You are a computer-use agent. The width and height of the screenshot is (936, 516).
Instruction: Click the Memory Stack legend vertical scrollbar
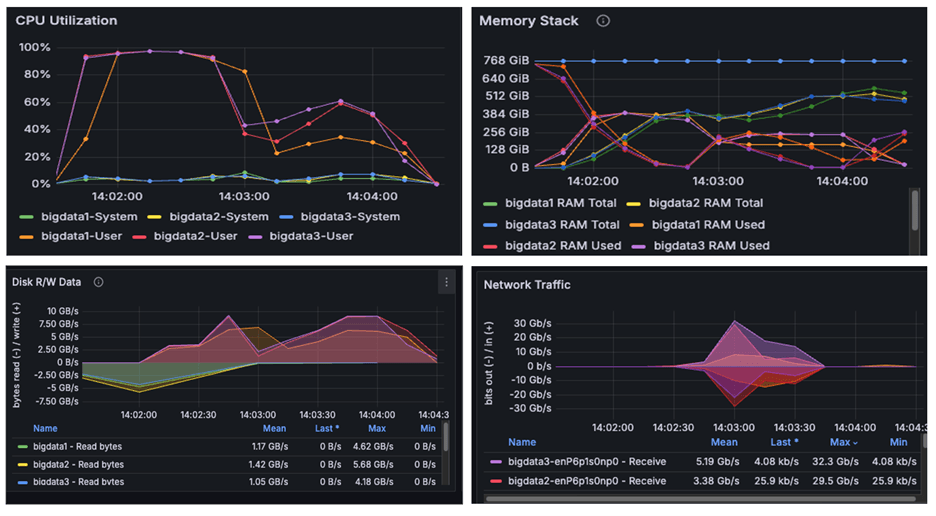point(914,210)
